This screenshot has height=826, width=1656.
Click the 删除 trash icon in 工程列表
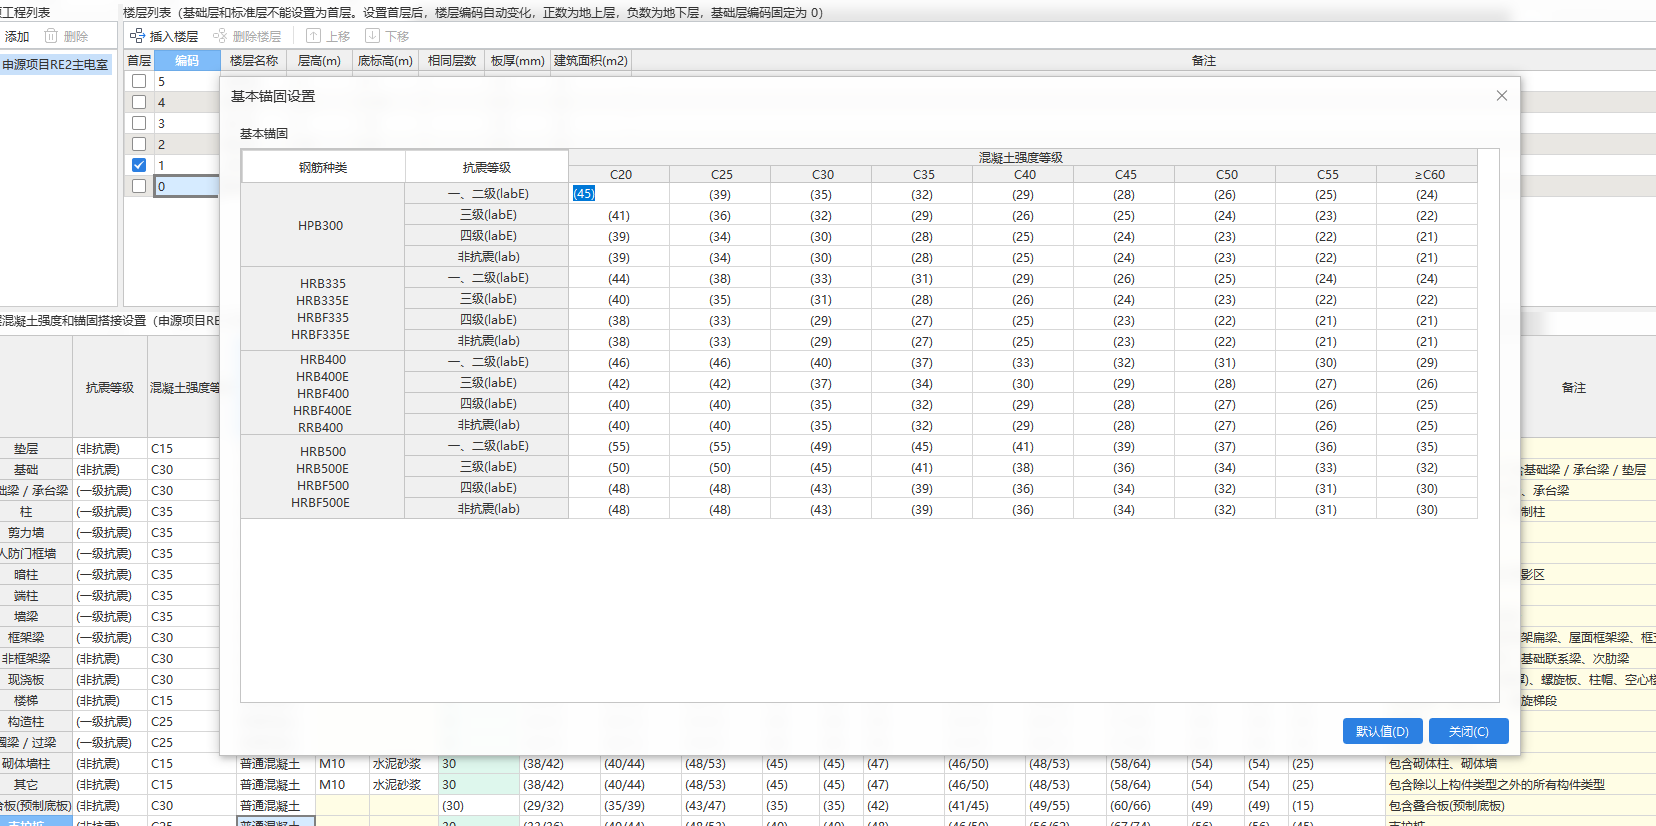tap(51, 36)
